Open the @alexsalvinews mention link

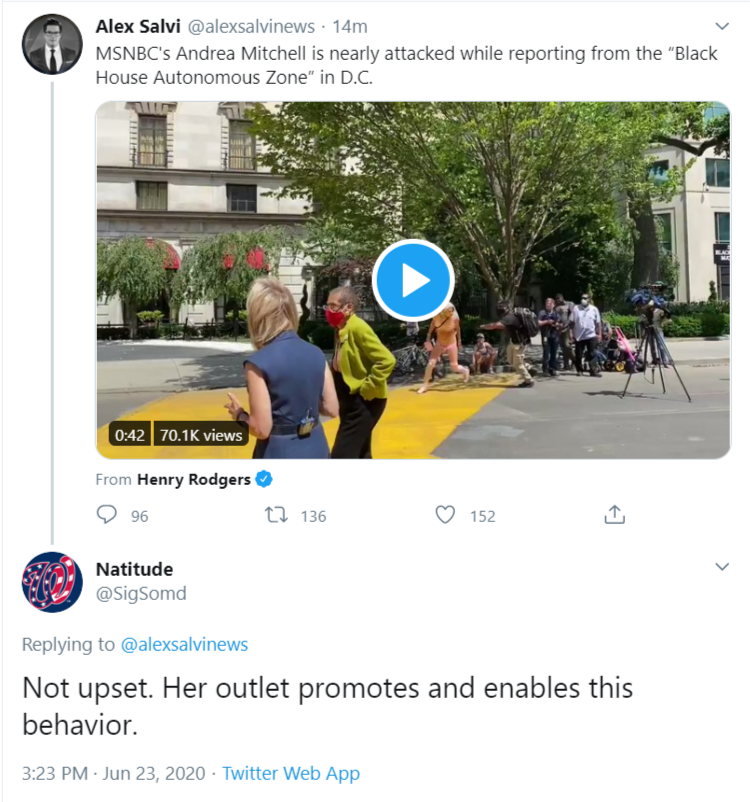click(184, 645)
